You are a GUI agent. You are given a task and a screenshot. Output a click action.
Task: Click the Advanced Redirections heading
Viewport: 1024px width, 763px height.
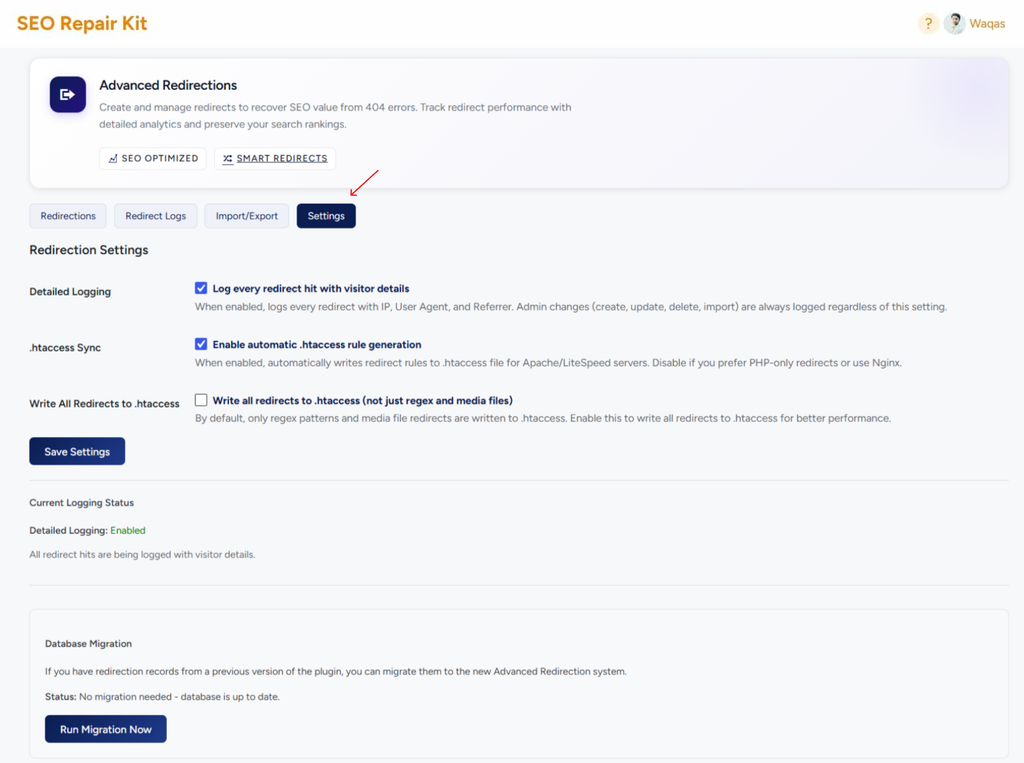tap(168, 86)
